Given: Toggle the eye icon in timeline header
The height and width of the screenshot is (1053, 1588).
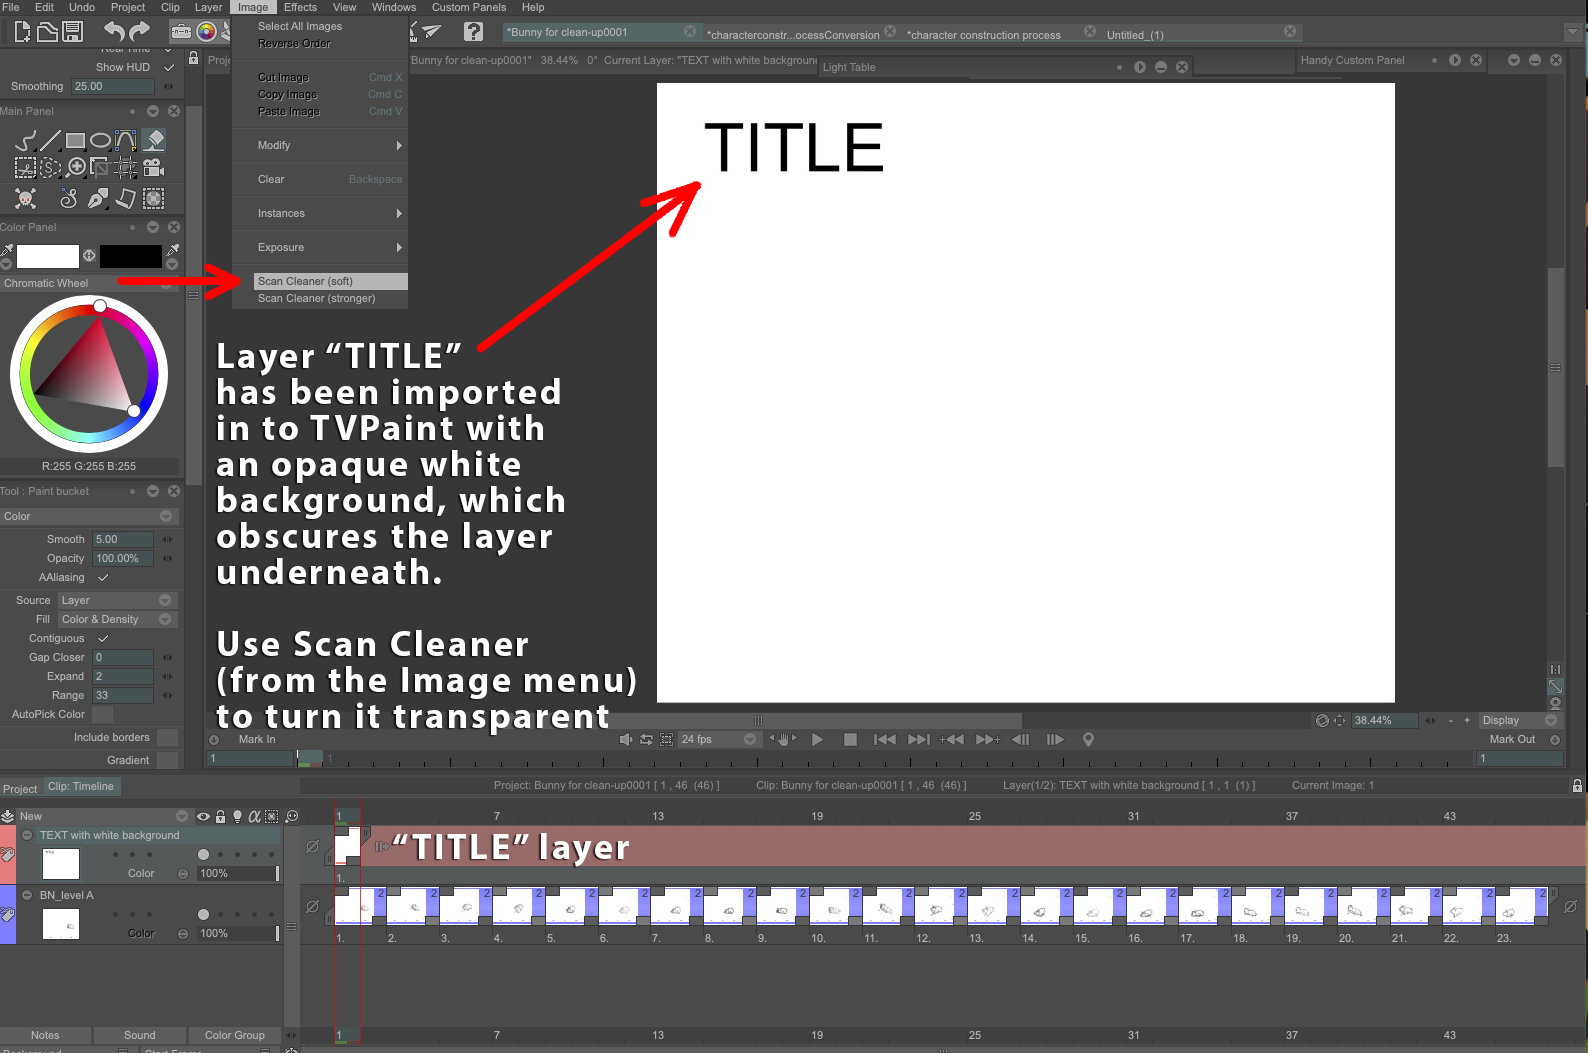Looking at the screenshot, I should (203, 816).
